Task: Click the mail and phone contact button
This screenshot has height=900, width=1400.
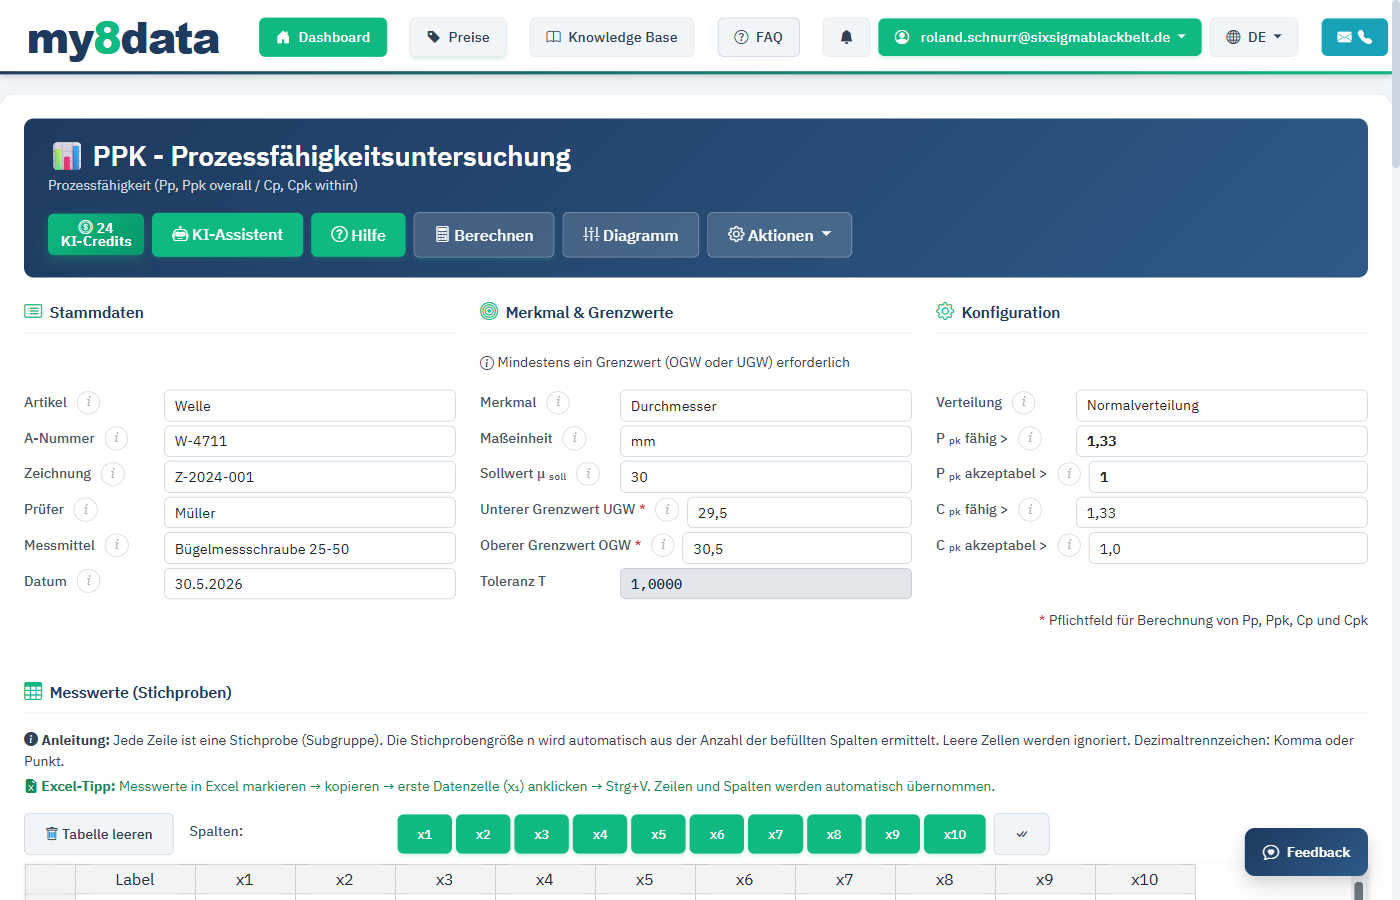Action: (1355, 37)
